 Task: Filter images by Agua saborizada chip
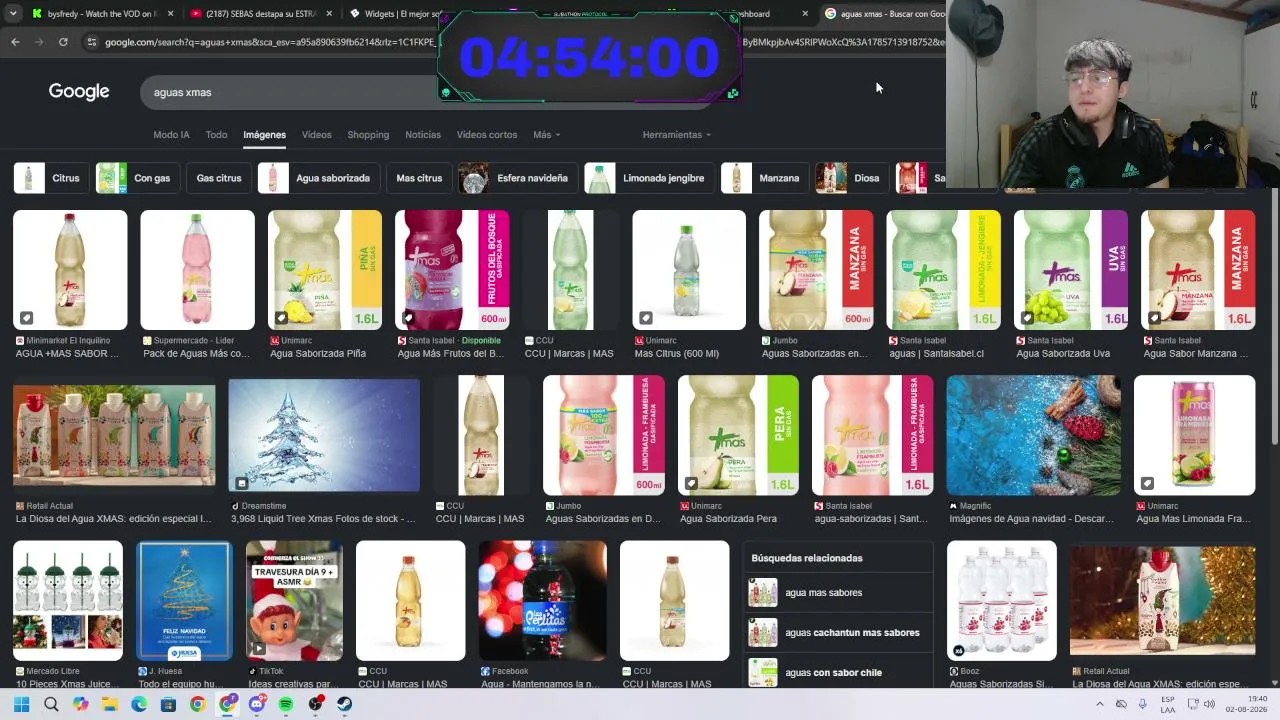319,178
